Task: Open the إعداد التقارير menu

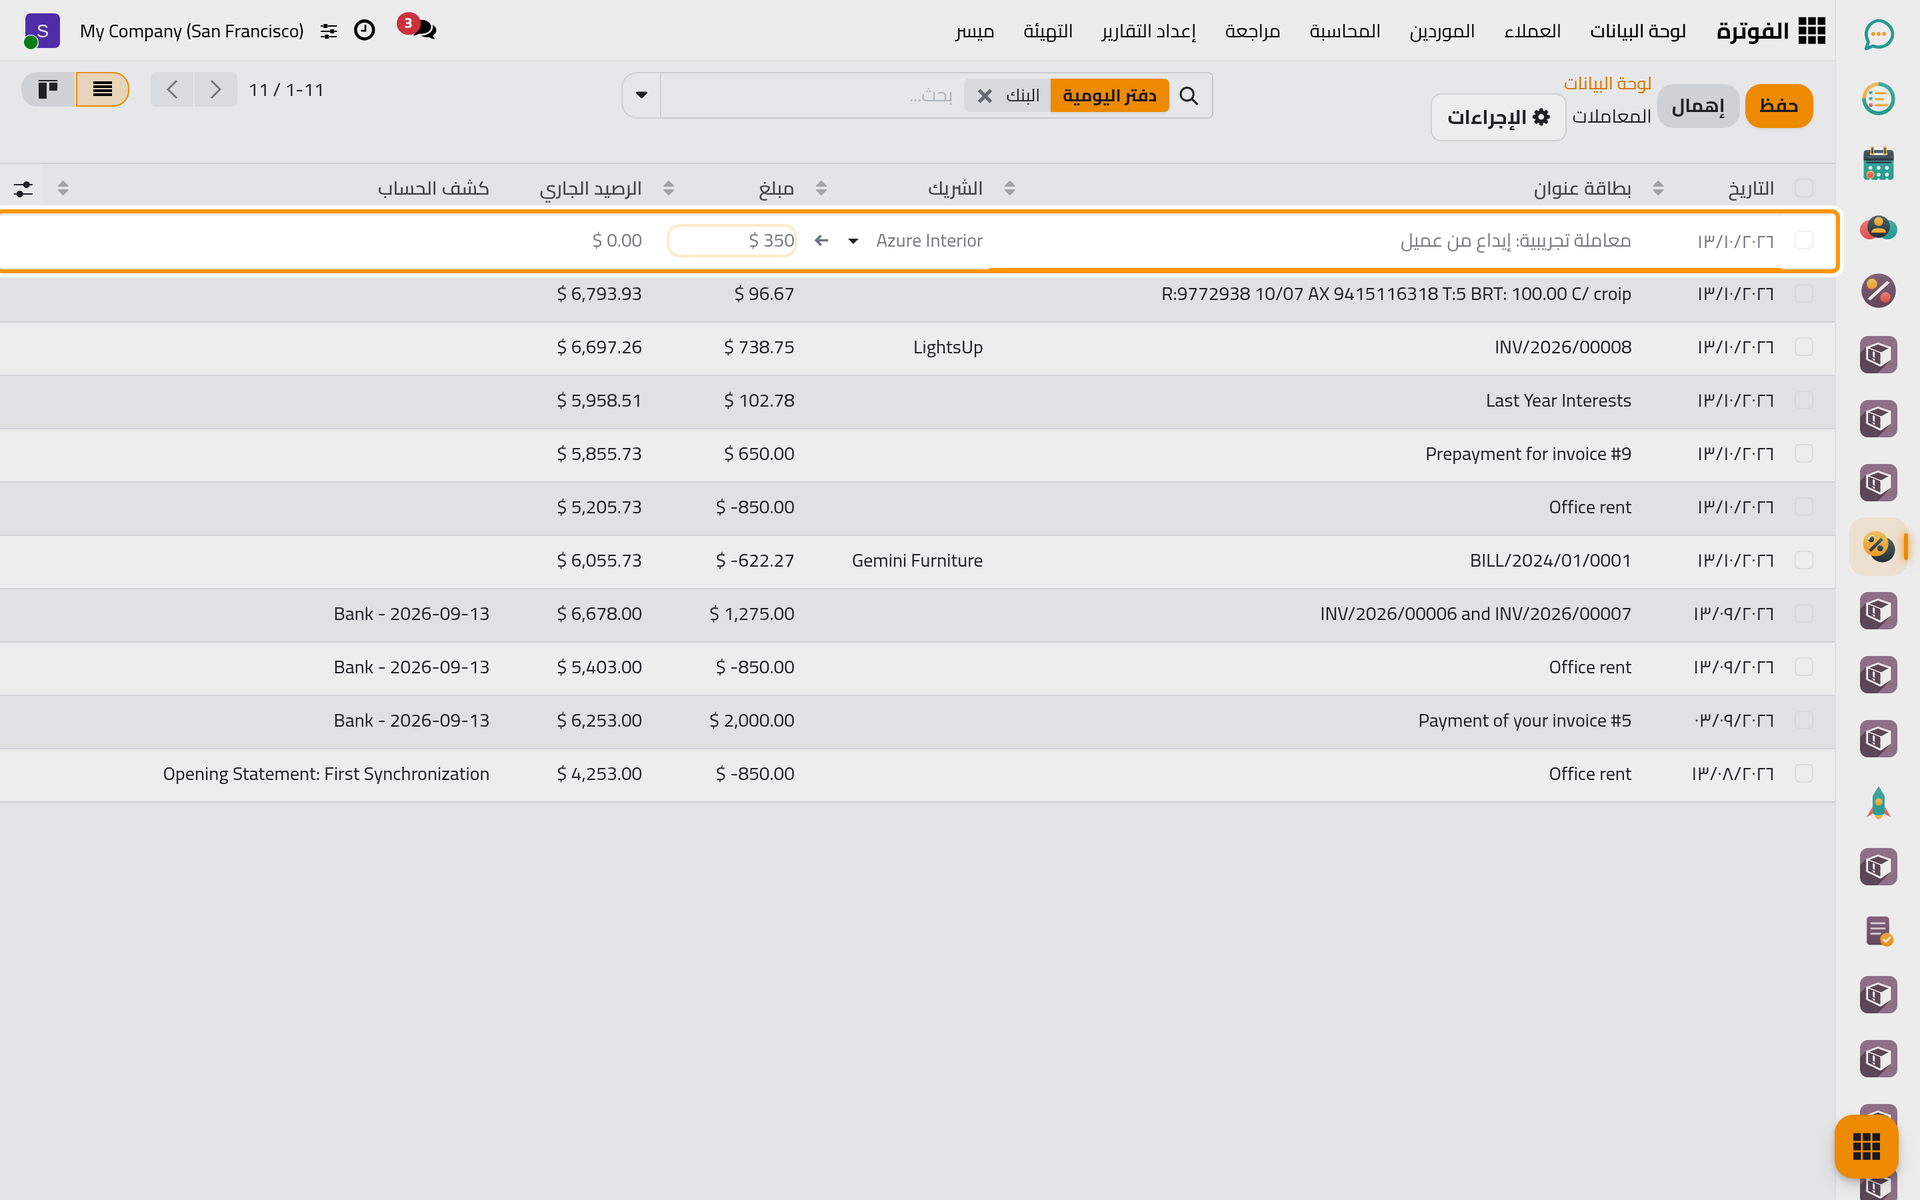Action: pyautogui.click(x=1149, y=31)
